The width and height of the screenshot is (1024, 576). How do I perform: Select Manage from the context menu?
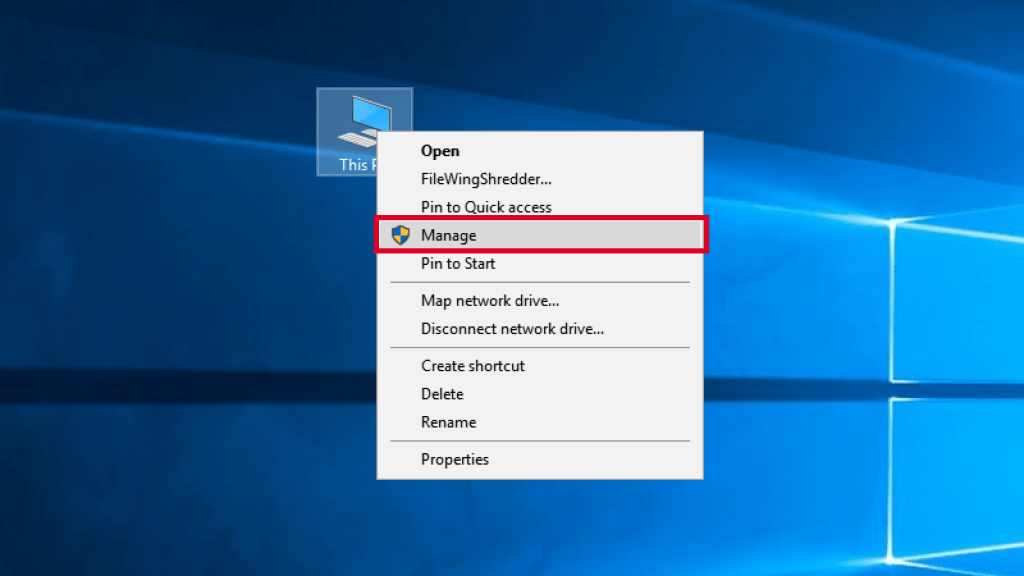point(449,235)
